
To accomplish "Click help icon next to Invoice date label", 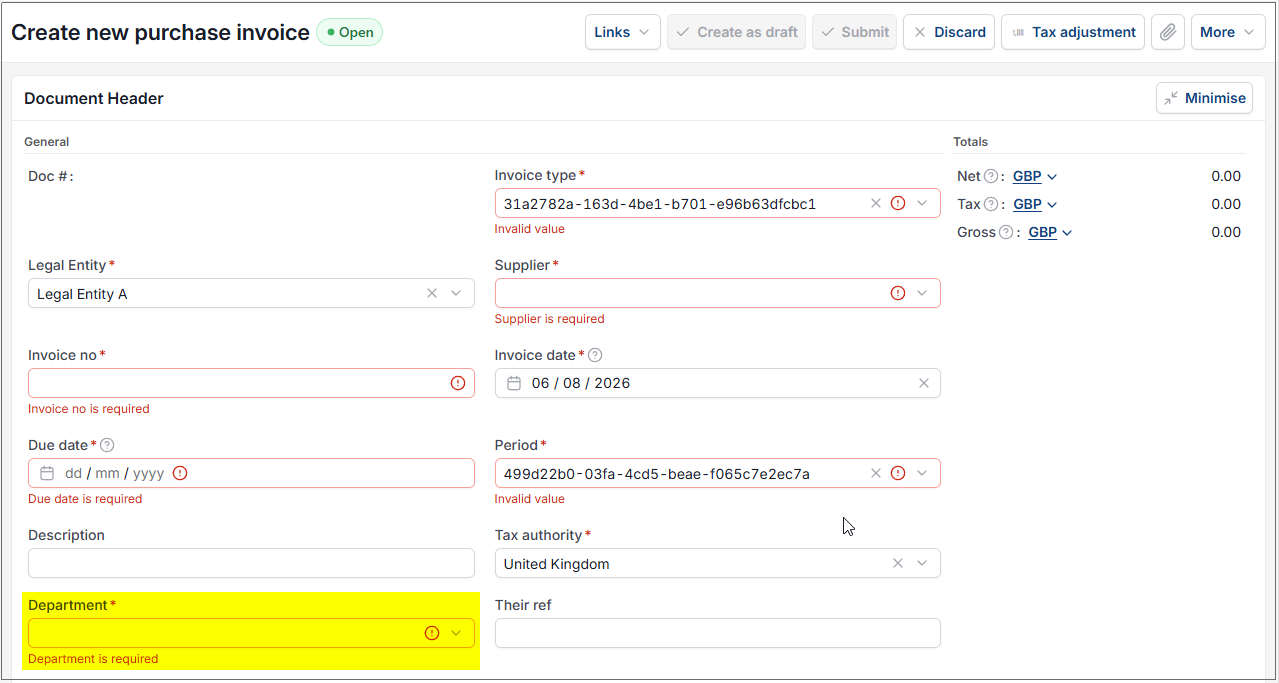I will coord(595,355).
